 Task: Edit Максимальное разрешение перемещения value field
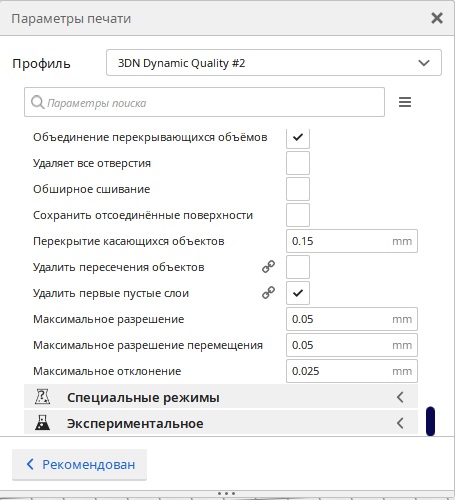(x=352, y=345)
